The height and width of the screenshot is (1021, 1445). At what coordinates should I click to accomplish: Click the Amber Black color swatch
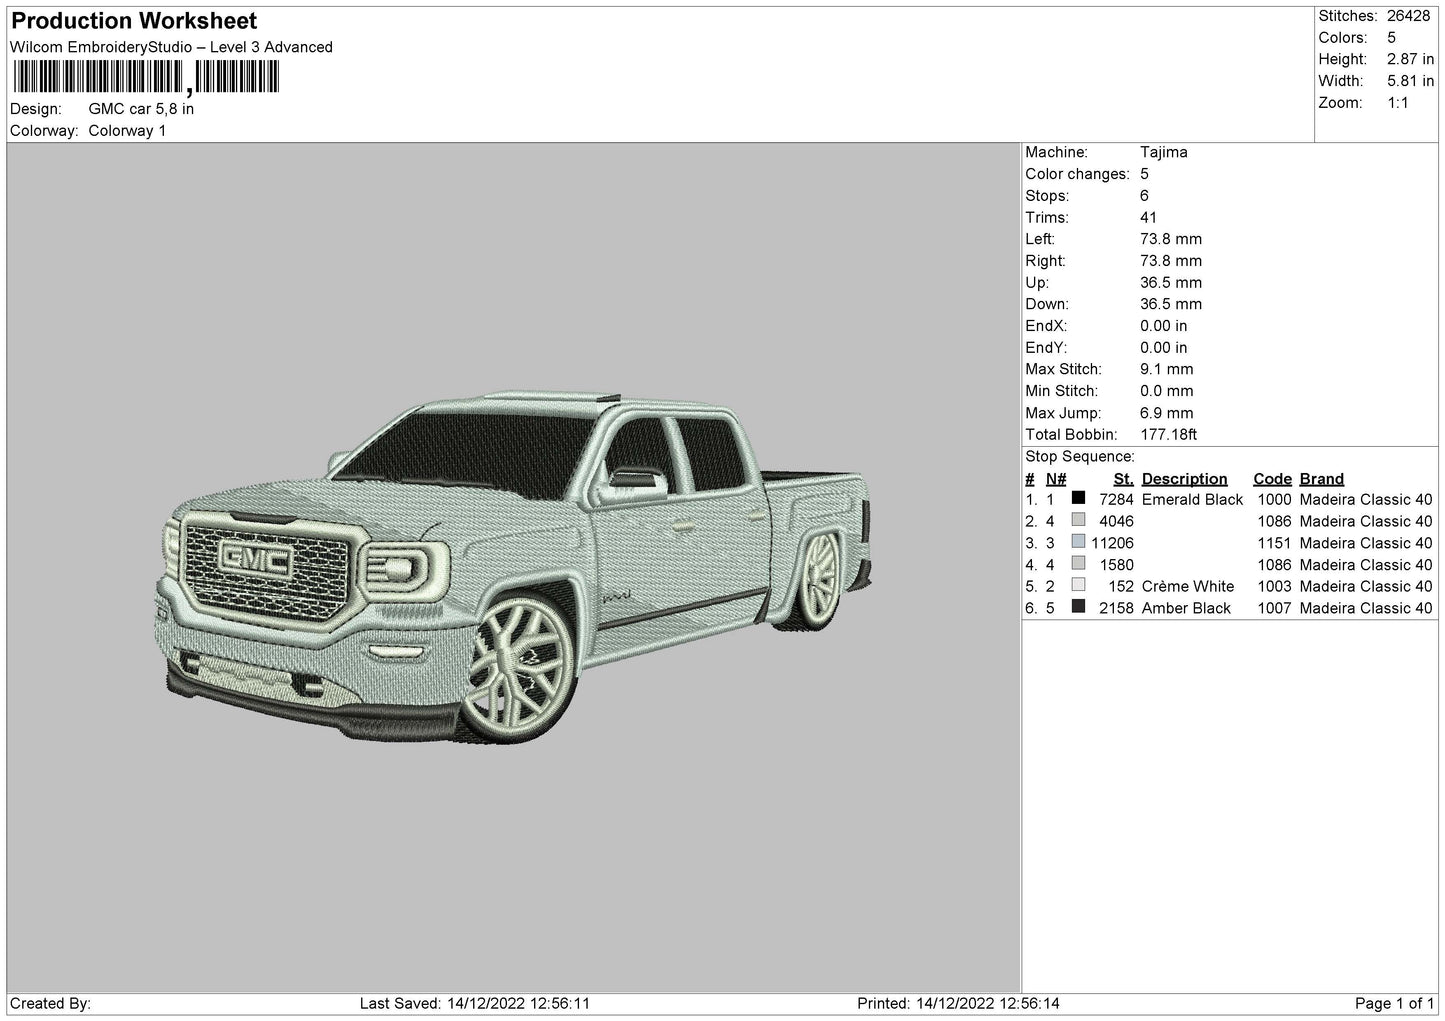[x=1078, y=607]
